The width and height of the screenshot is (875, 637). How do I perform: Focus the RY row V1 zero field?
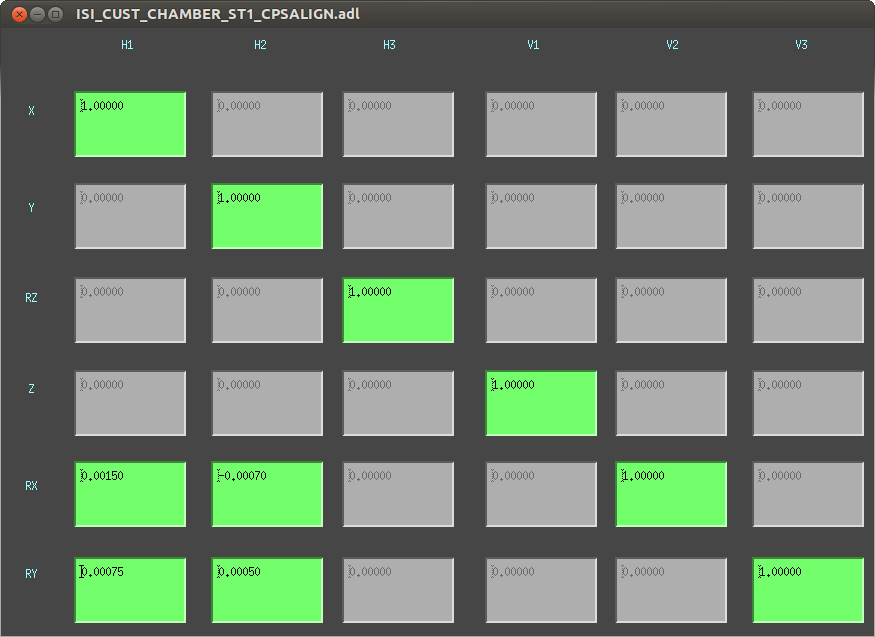click(x=541, y=590)
